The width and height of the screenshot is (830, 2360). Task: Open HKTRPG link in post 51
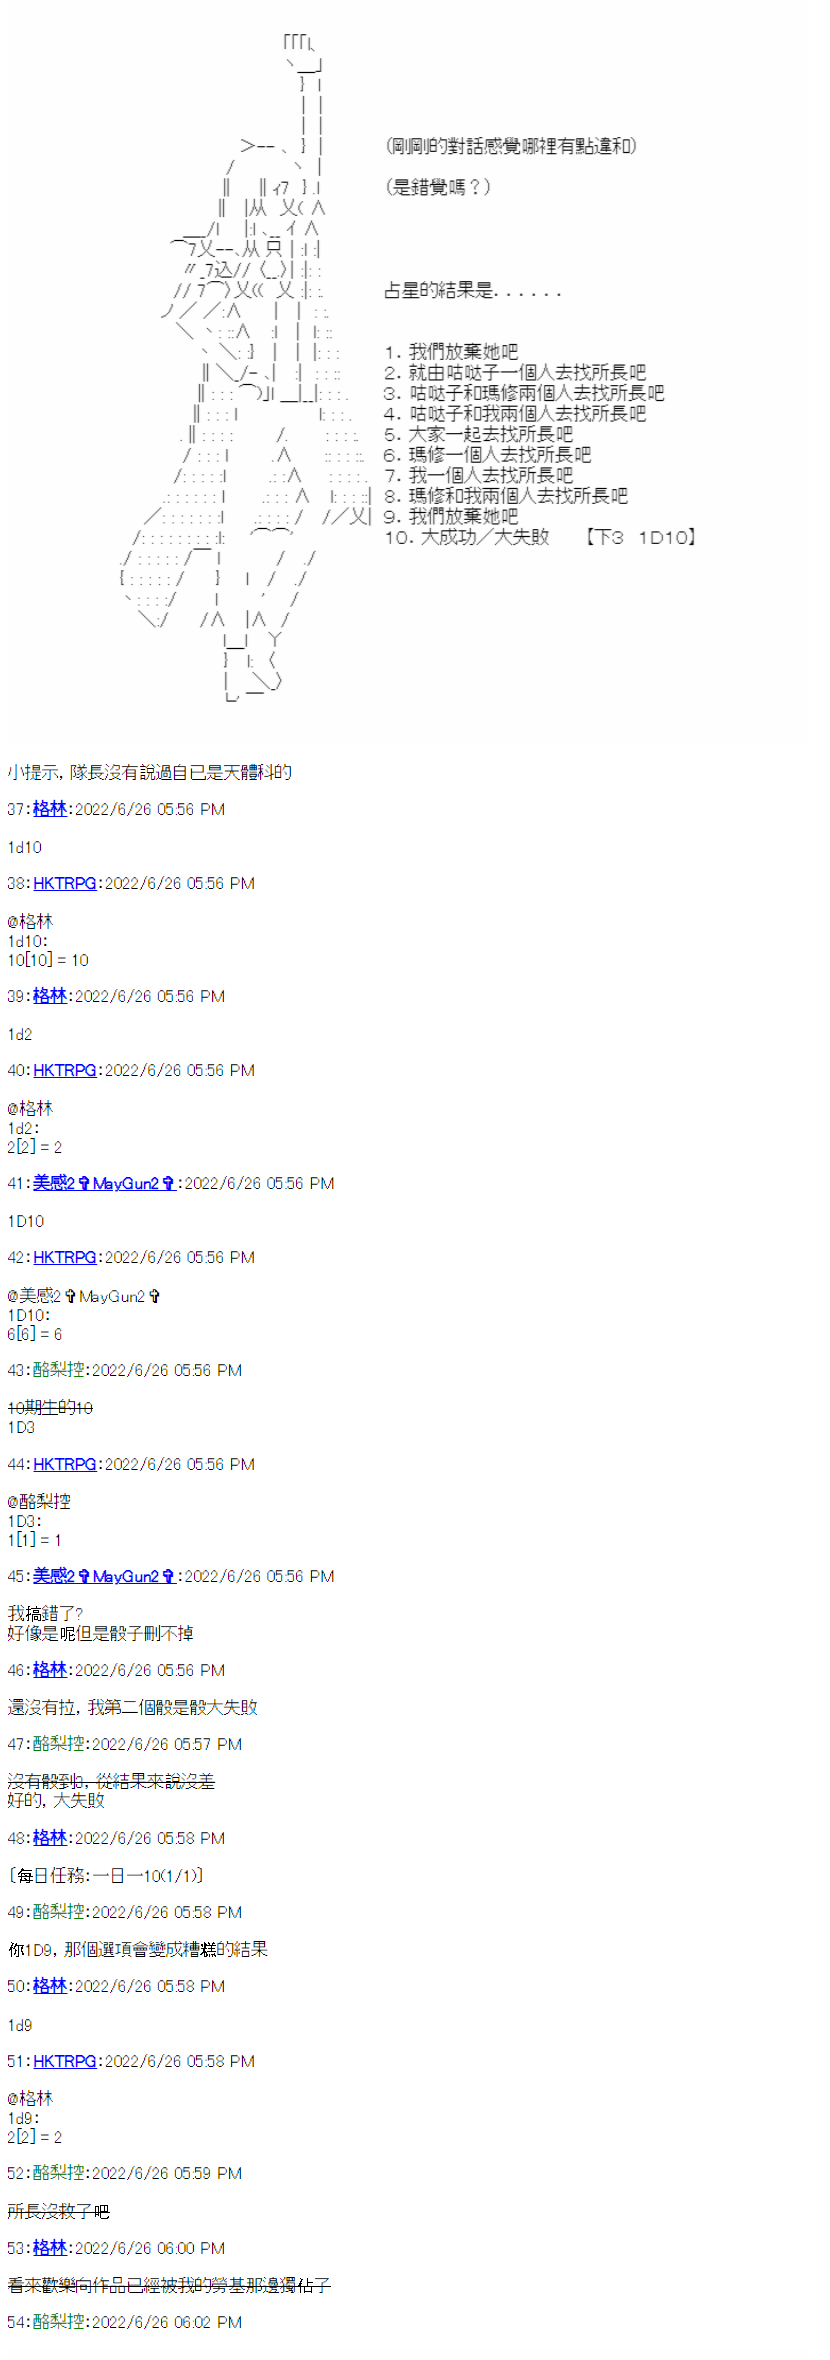[x=65, y=2061]
